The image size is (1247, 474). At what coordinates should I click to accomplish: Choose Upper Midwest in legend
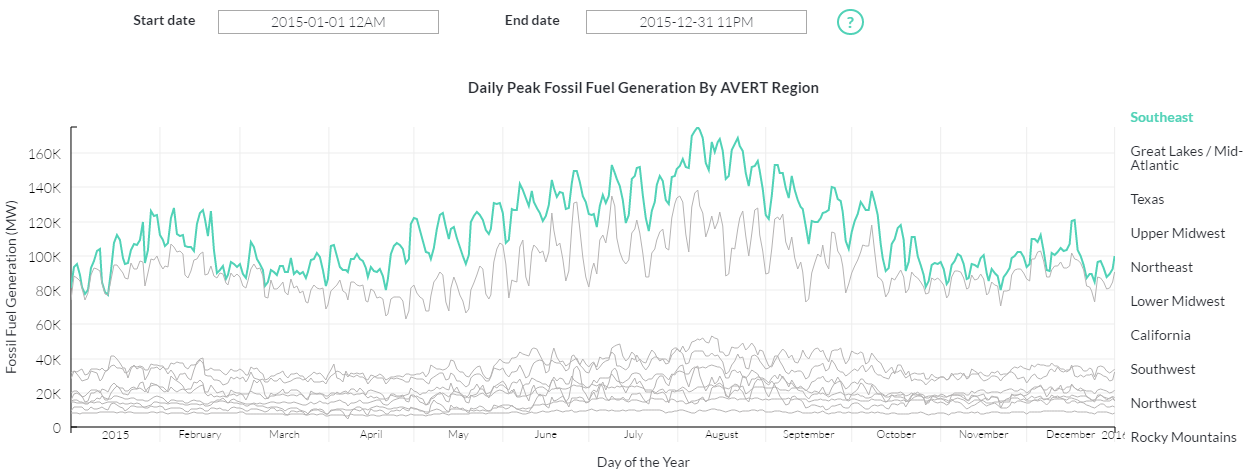coord(1177,233)
